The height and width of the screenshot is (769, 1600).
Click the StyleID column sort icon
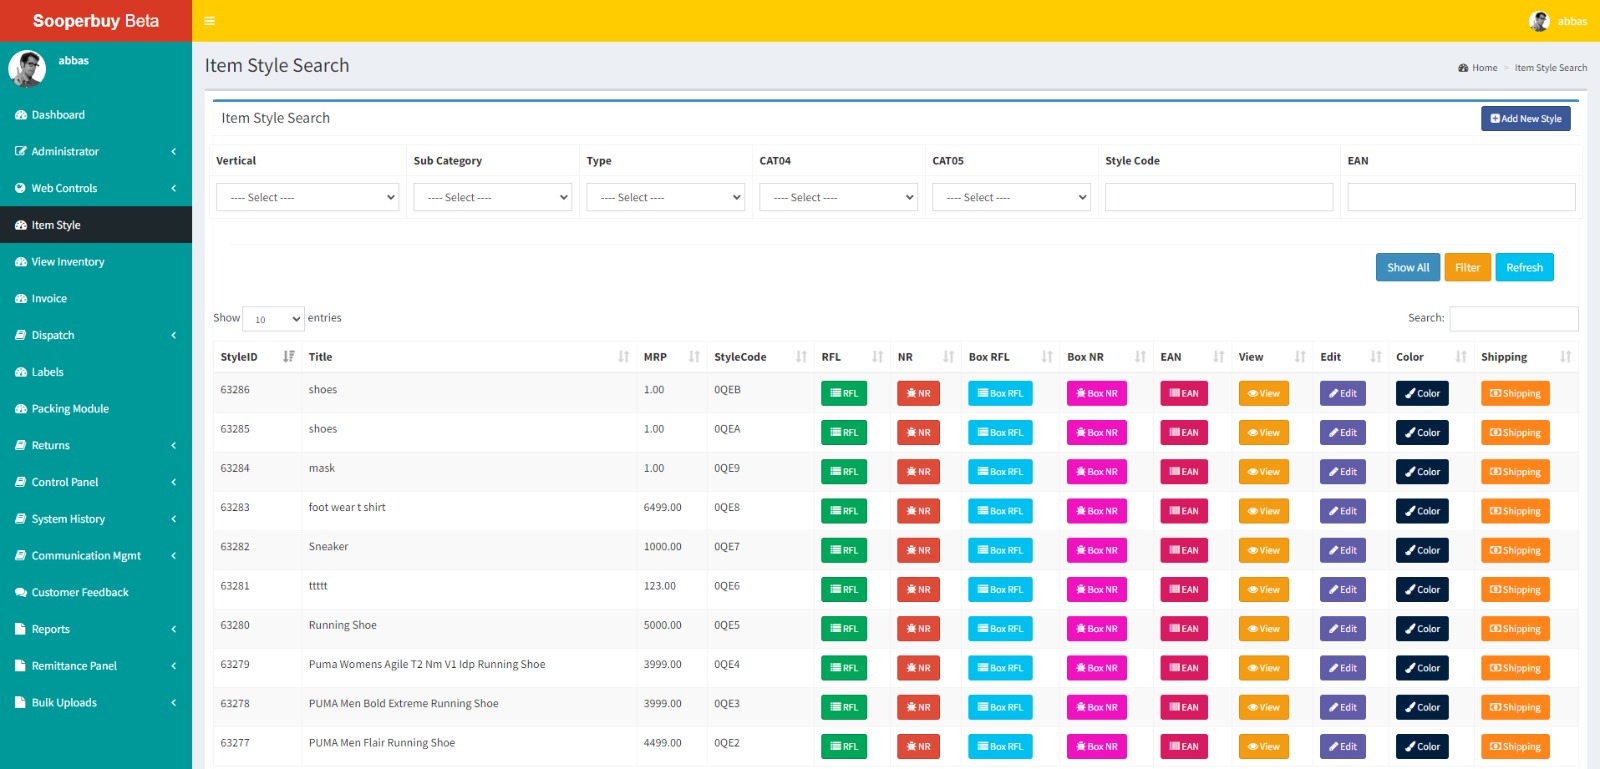pyautogui.click(x=288, y=357)
